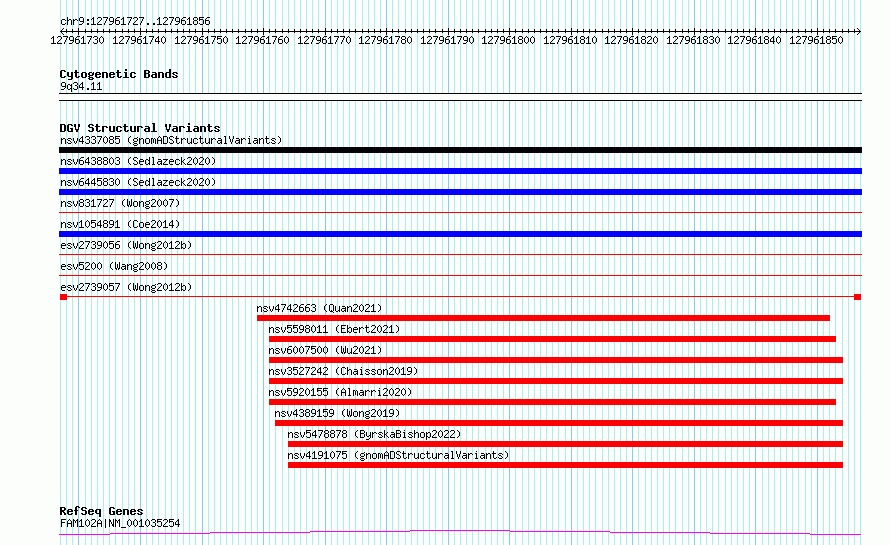Open variant nsv1054891 (Coe2014)
Image resolution: width=890 pixels, height=545 pixels.
[x=120, y=224]
